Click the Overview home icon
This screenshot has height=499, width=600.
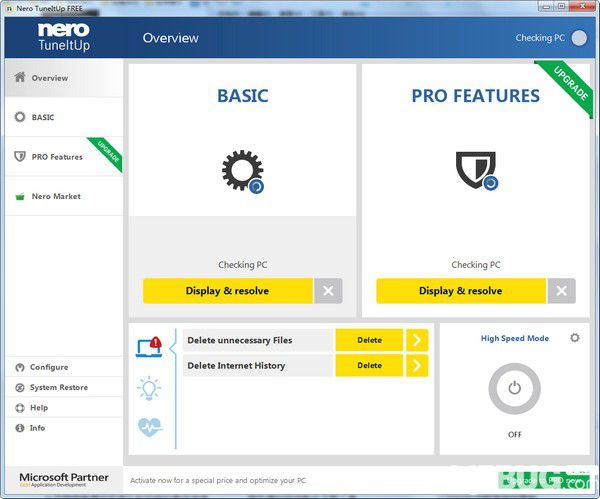20,77
